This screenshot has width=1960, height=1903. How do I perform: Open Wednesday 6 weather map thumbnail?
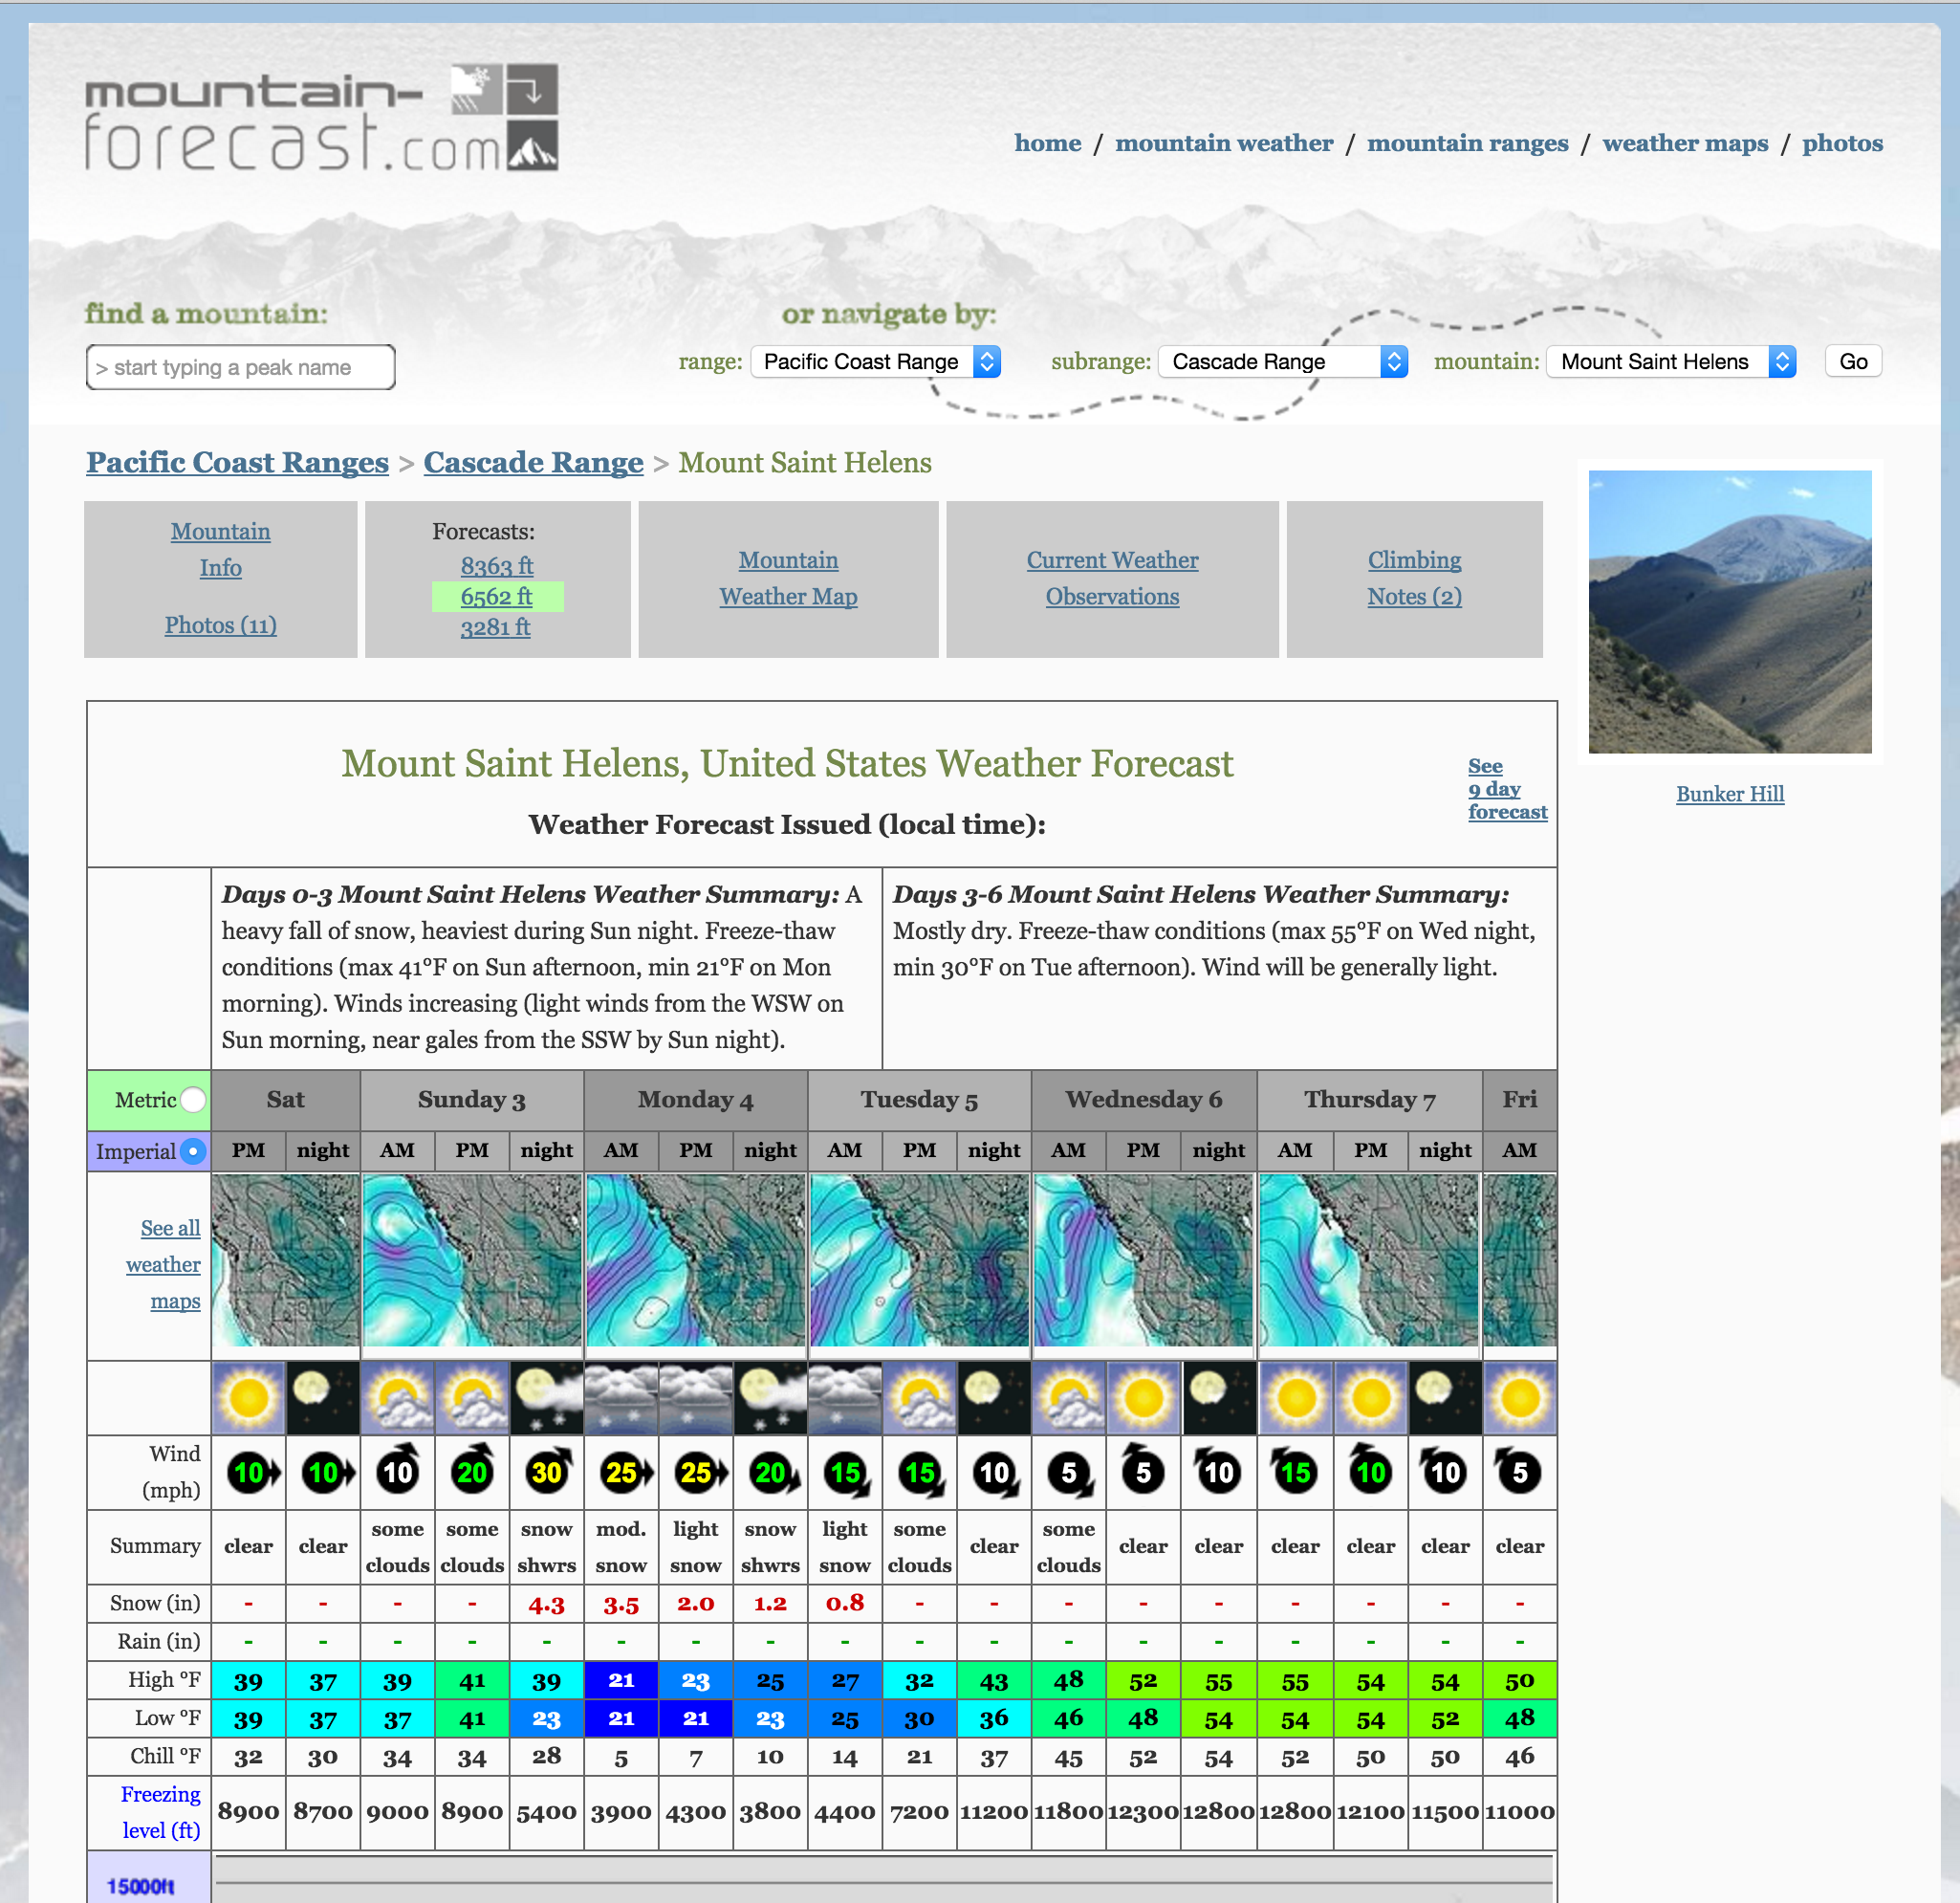1144,1260
